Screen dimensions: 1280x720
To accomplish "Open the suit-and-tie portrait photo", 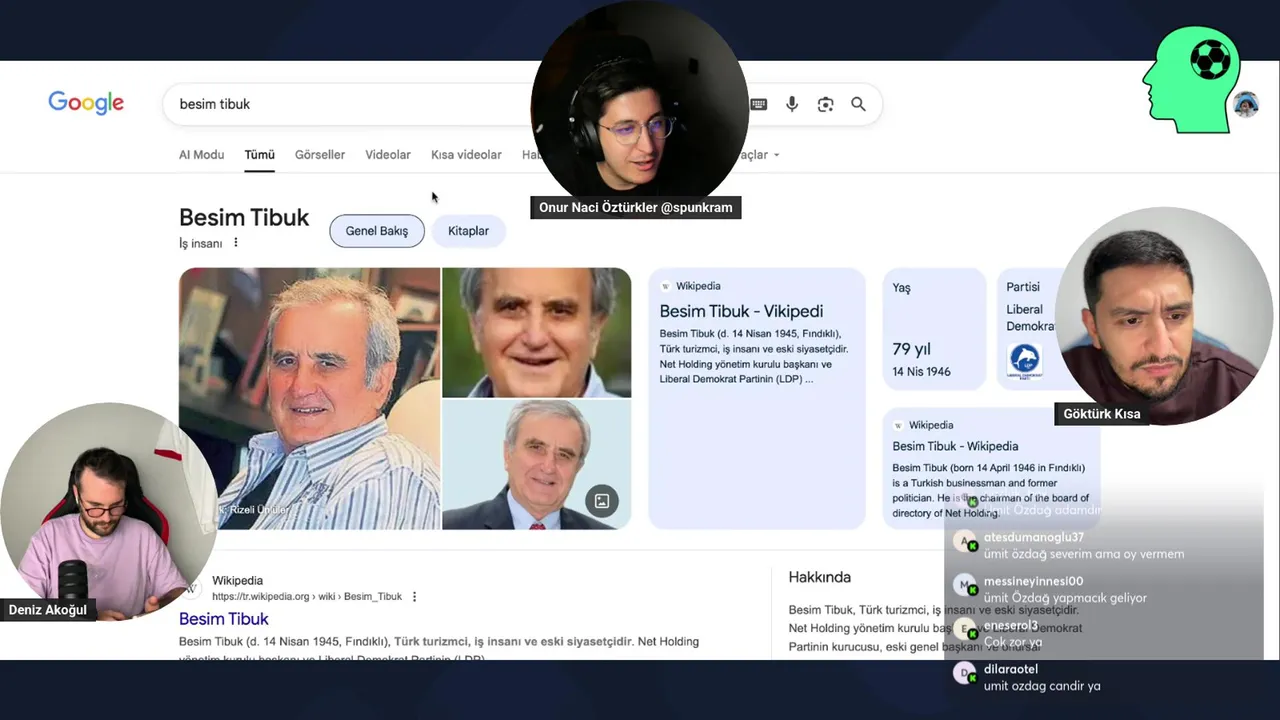I will pyautogui.click(x=537, y=465).
